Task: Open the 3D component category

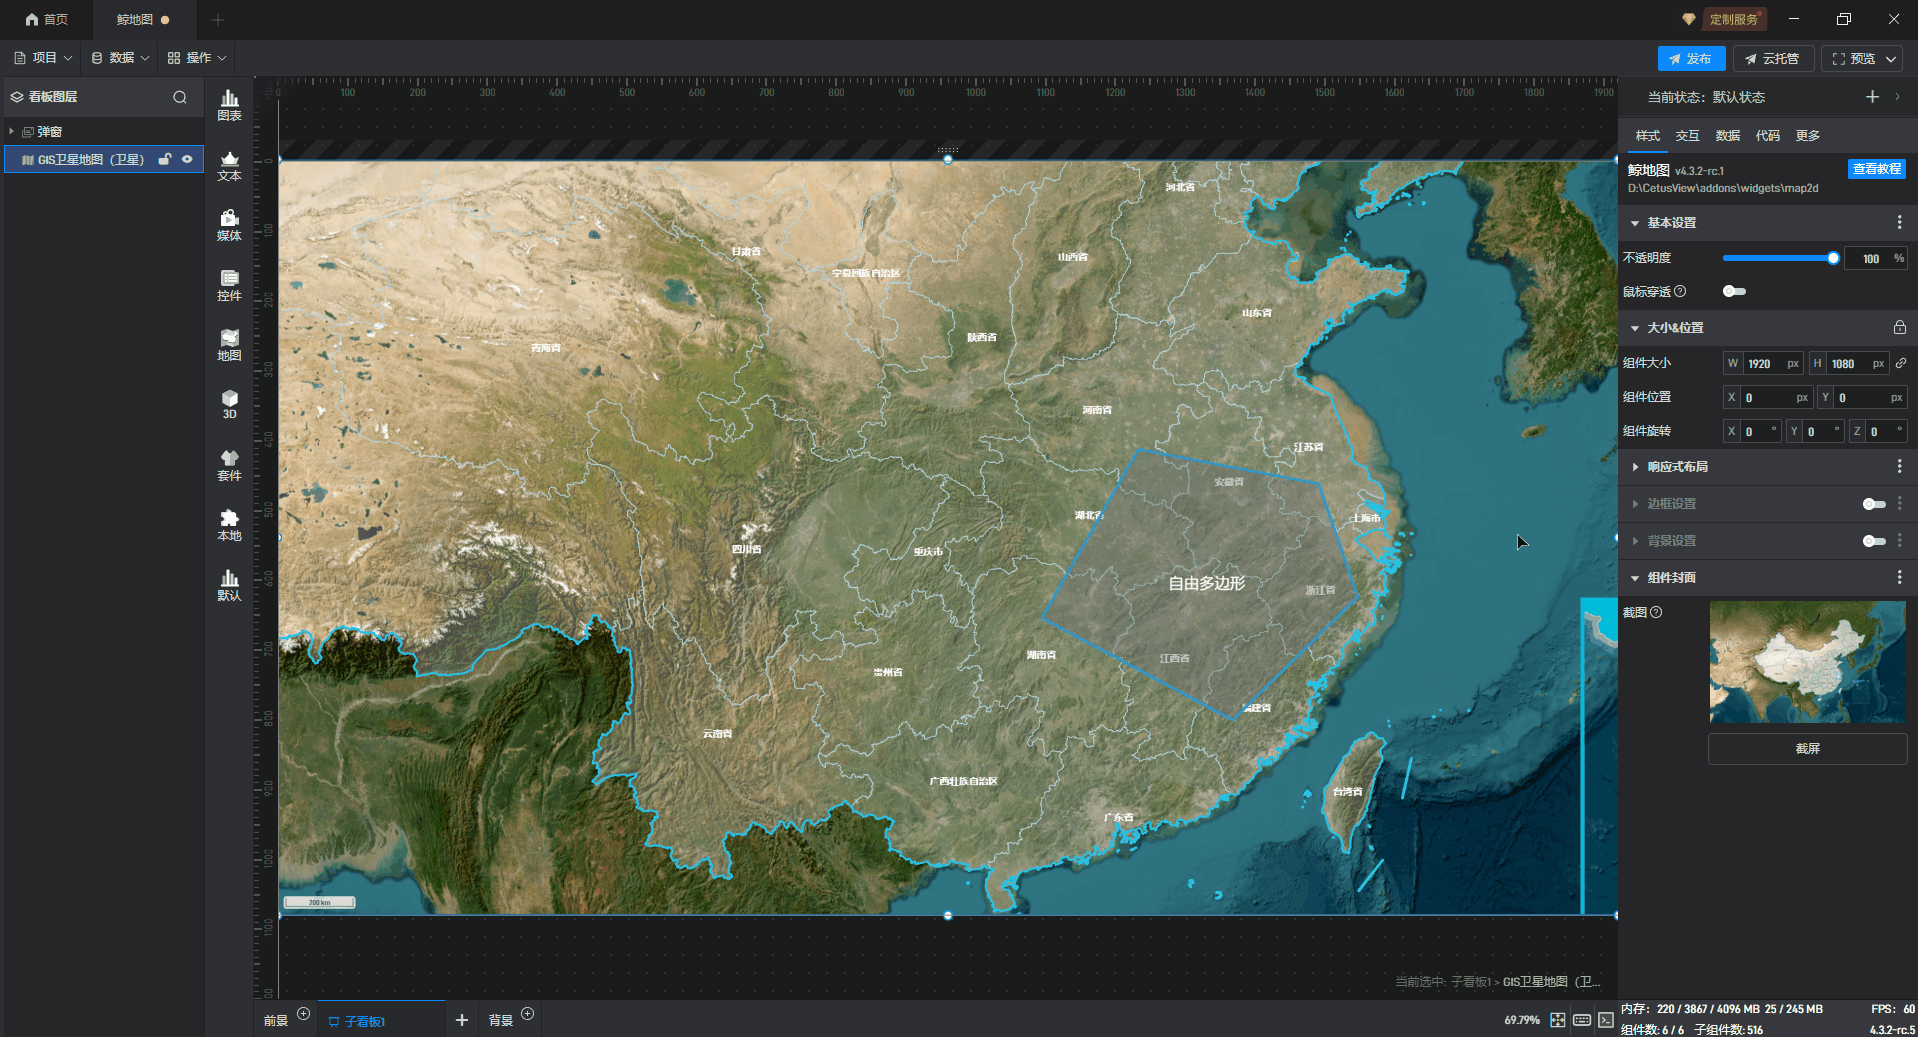Action: click(x=229, y=404)
